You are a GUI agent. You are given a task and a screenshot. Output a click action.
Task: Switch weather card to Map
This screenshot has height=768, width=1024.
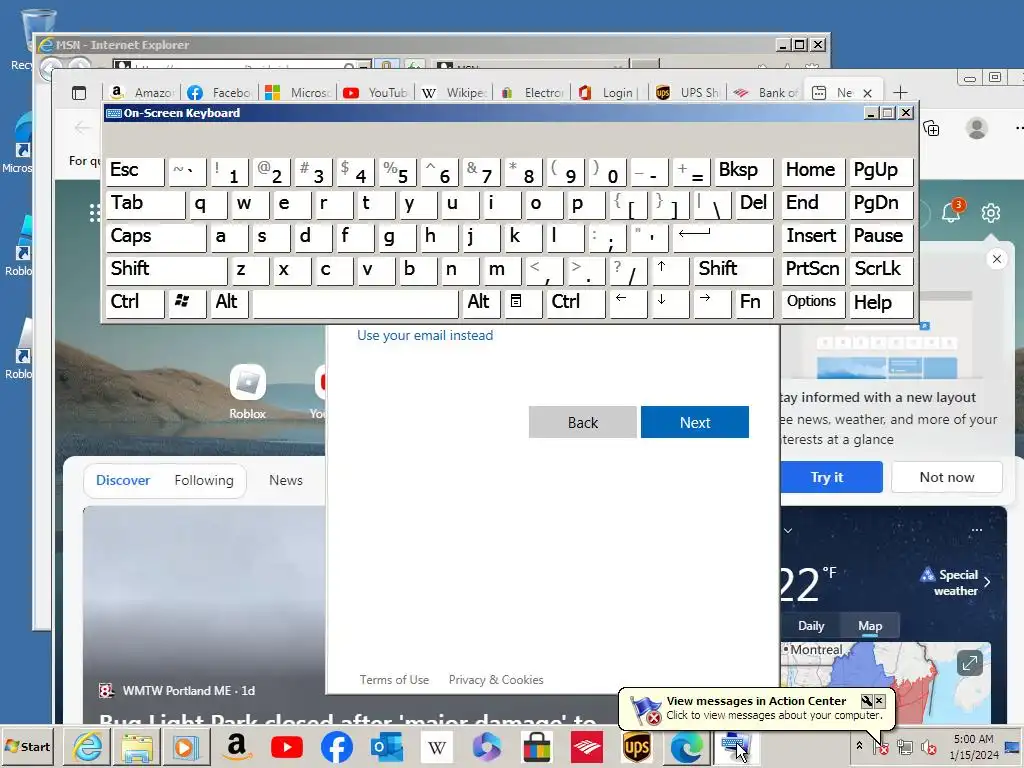[870, 626]
